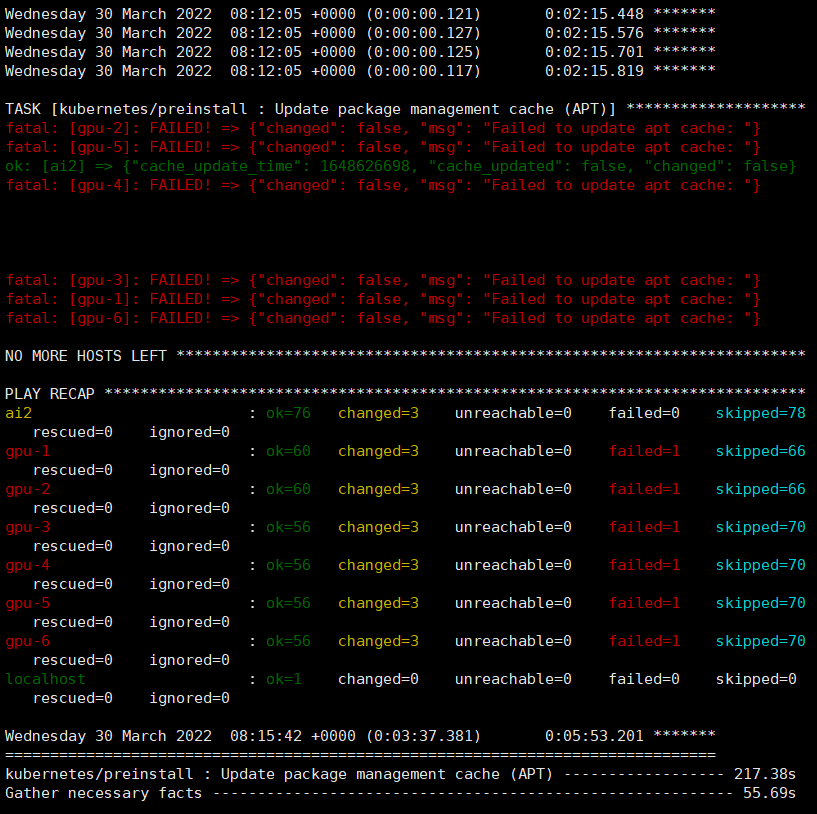Click the gpu-5 host name in recap
Screen dimensions: 817x814
[x=28, y=603]
